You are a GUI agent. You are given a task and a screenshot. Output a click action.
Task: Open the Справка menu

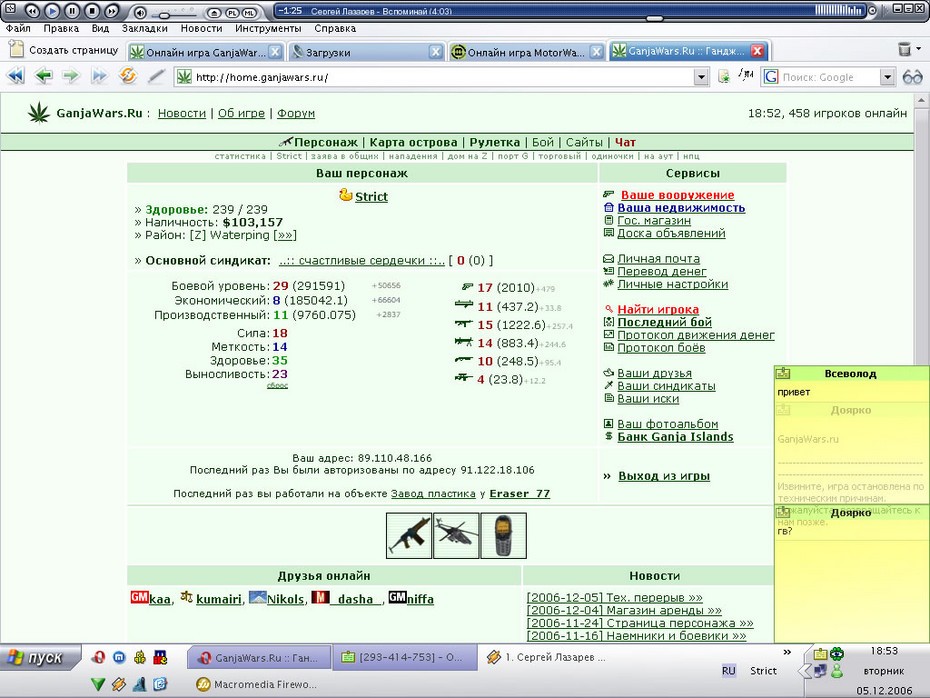pyautogui.click(x=335, y=28)
